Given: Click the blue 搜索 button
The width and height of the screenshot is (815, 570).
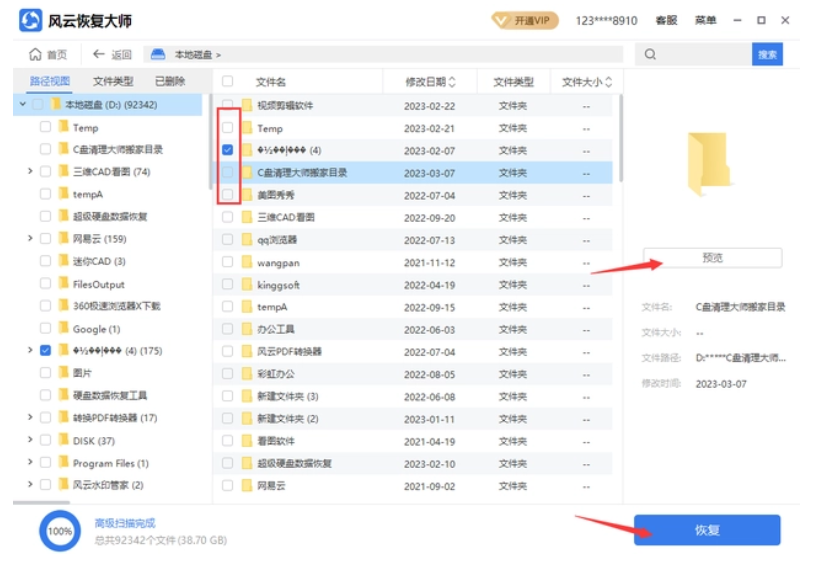Looking at the screenshot, I should (767, 54).
